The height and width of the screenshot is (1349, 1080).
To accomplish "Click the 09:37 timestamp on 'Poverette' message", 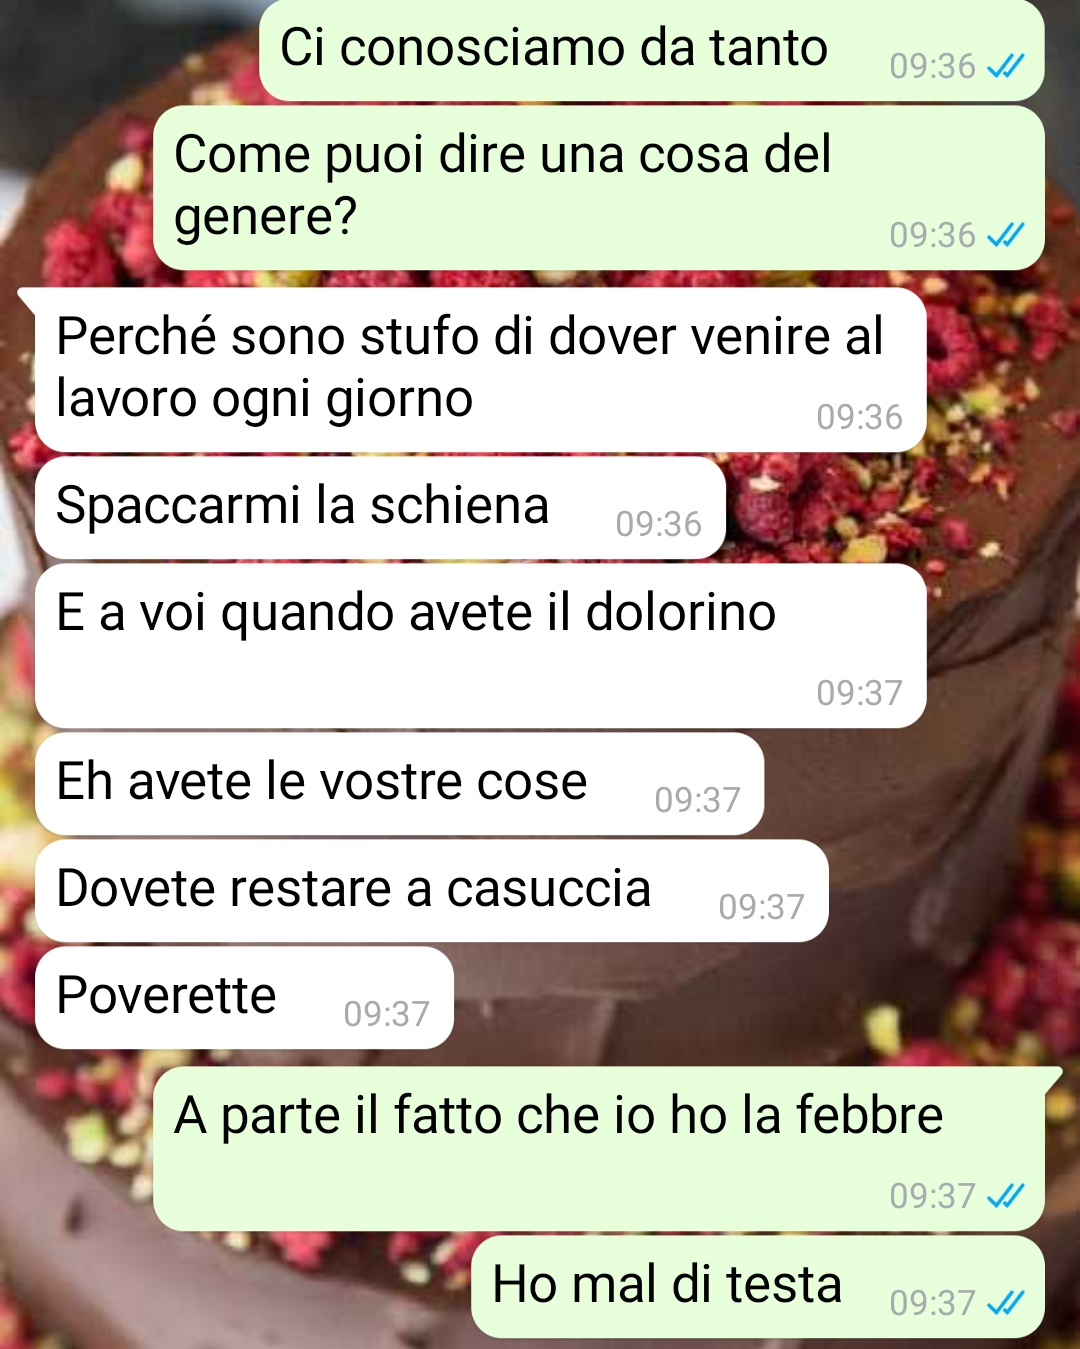I will pyautogui.click(x=386, y=1014).
